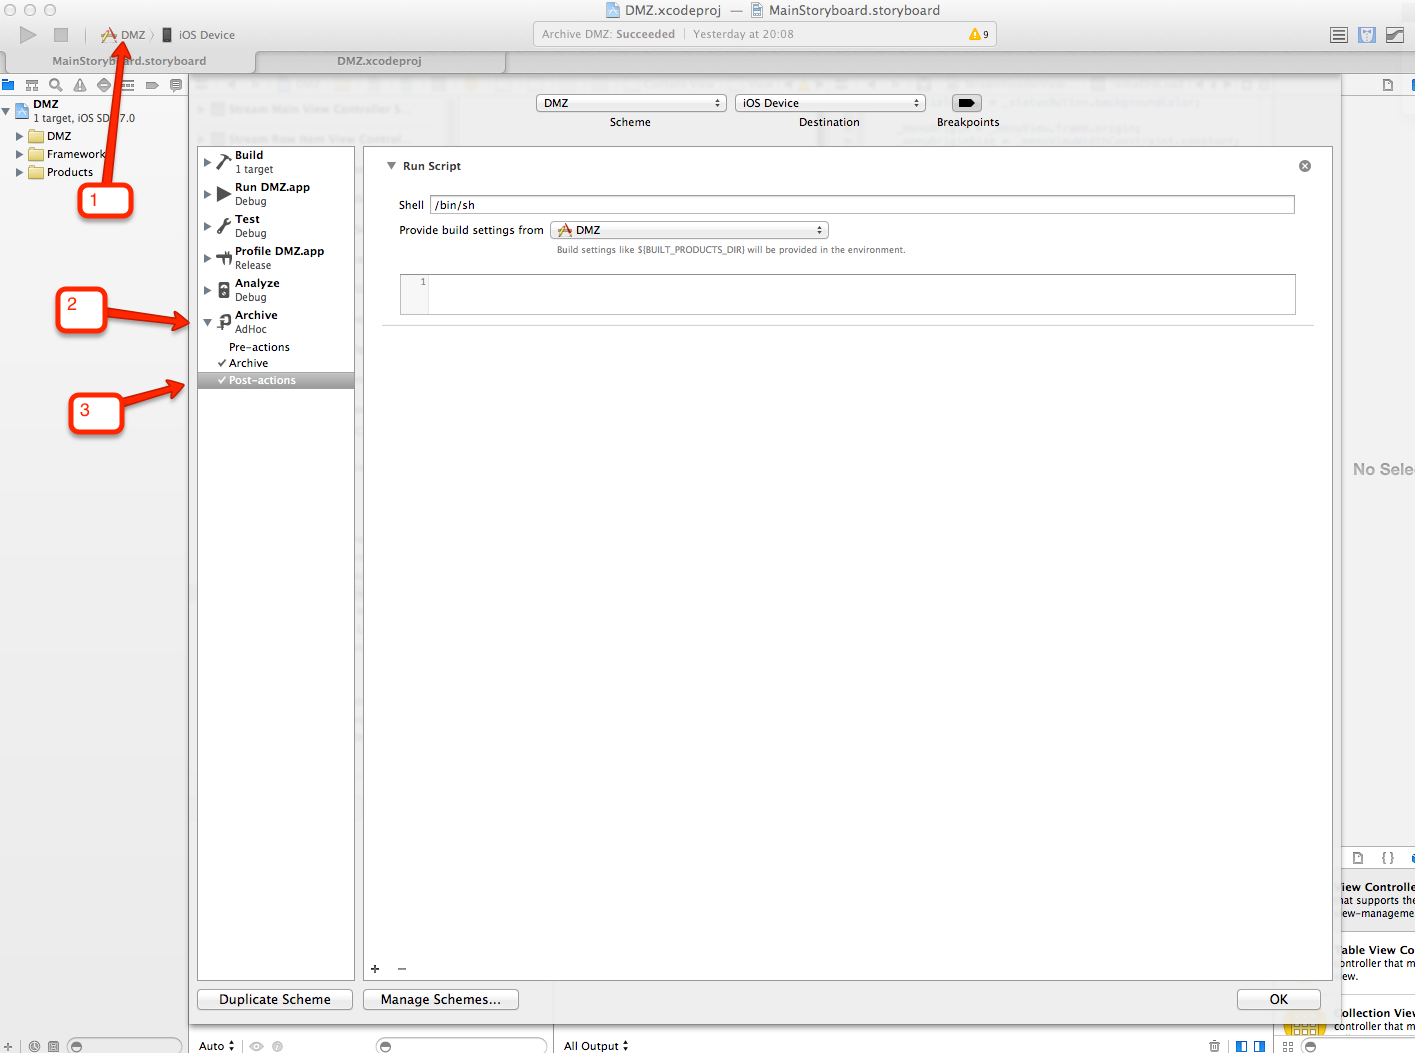Screen dimensions: 1415x1053
Task: Expand the DMZ folder in navigator
Action: pos(19,136)
